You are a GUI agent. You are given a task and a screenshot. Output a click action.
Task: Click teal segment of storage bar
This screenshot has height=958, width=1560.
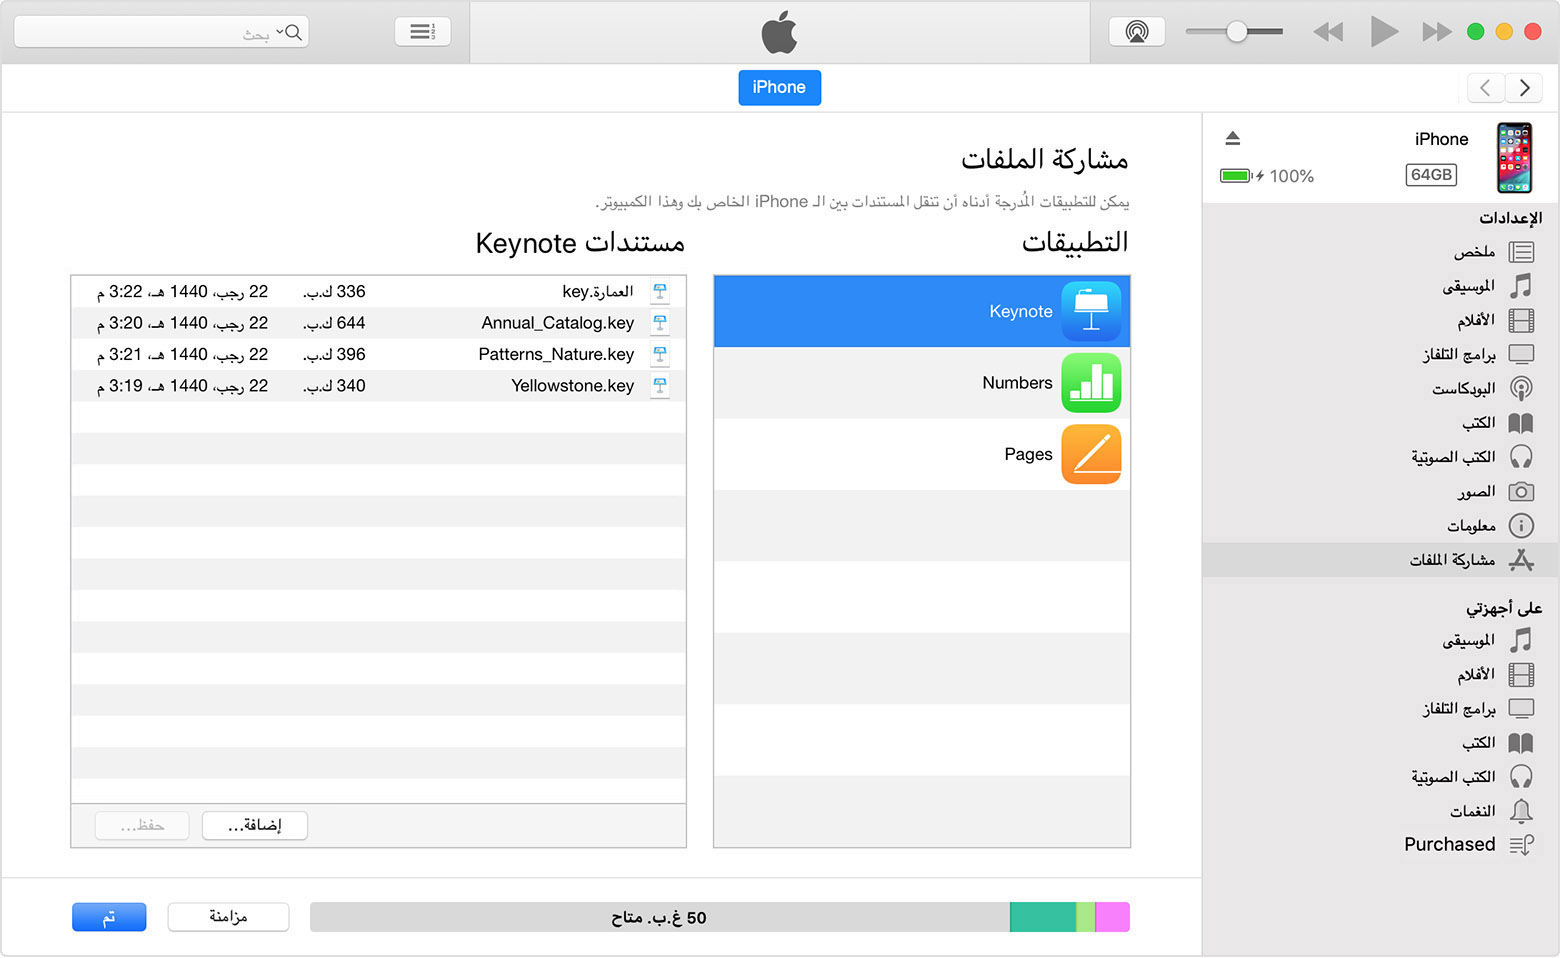[1043, 917]
